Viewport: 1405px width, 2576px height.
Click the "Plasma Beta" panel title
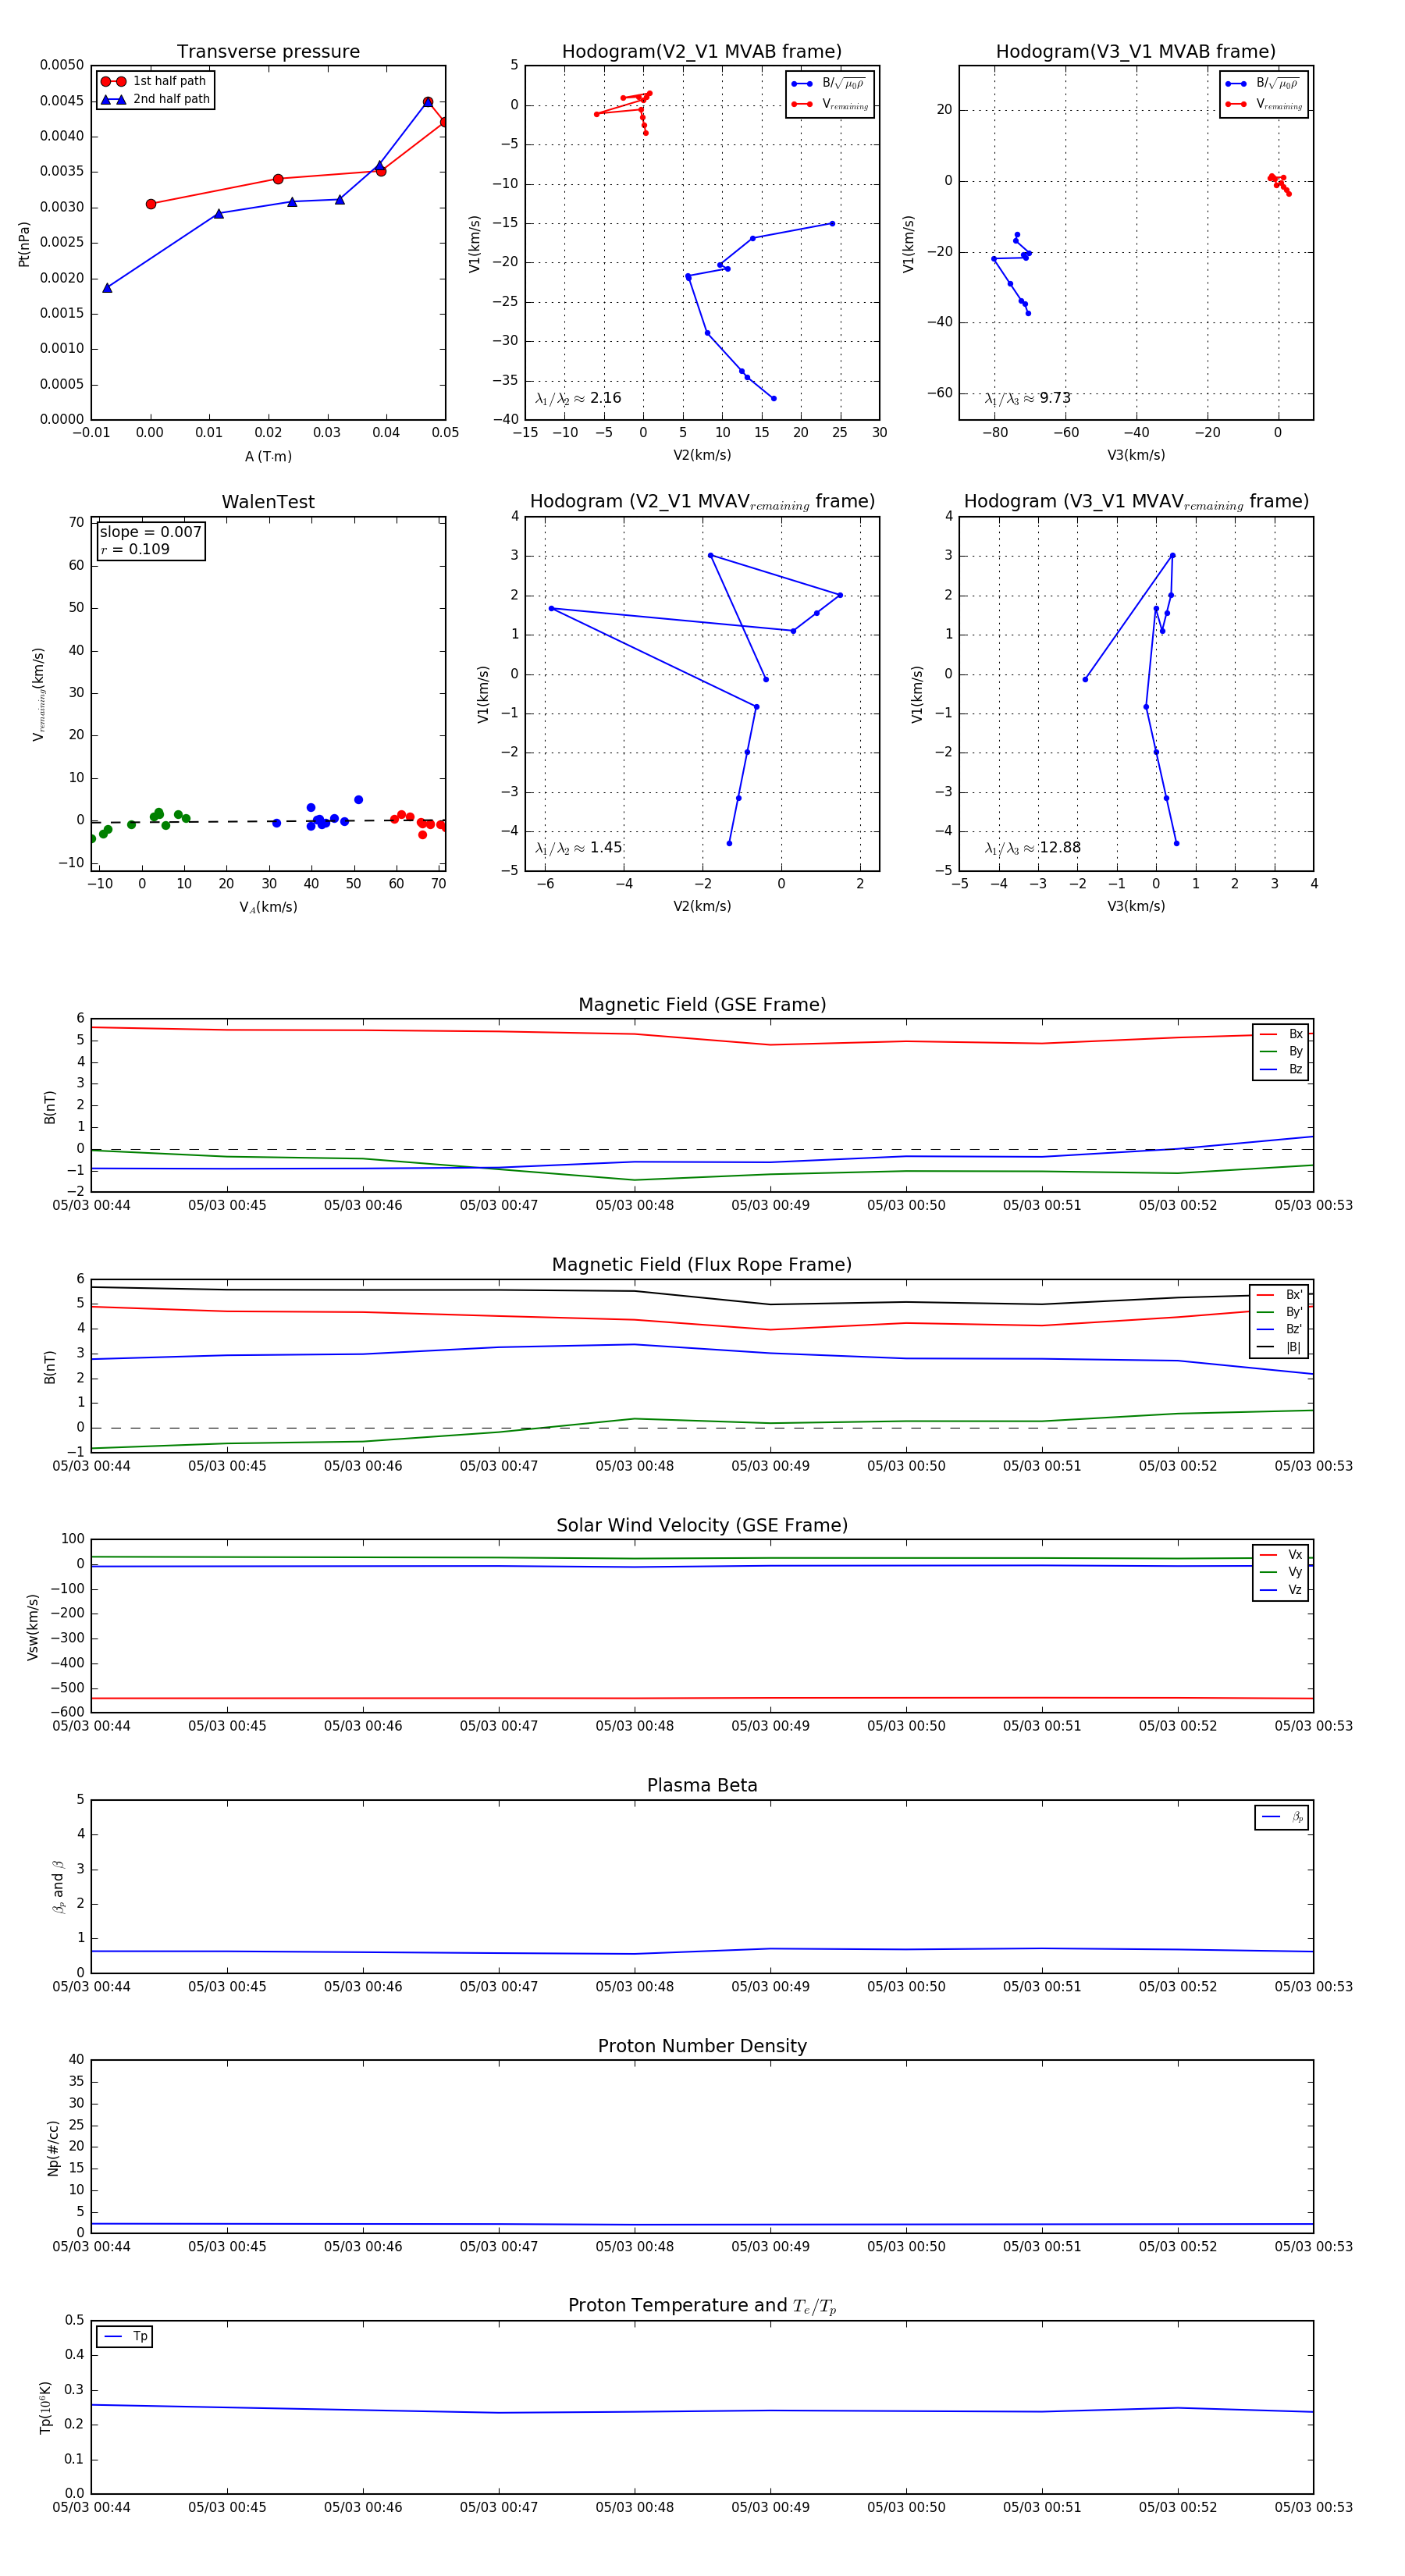tap(702, 1785)
